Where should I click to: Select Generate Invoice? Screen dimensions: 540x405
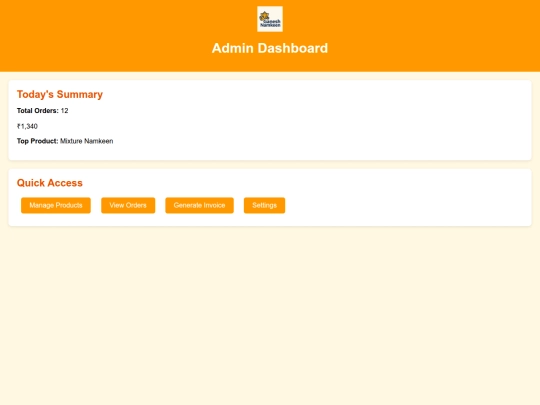199,205
